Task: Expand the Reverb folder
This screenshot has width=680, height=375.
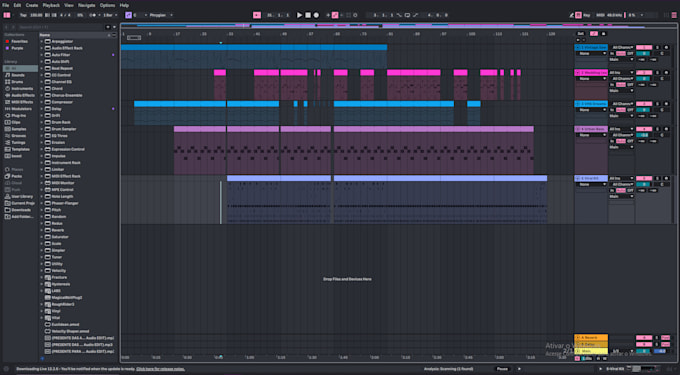Action: tap(42, 230)
